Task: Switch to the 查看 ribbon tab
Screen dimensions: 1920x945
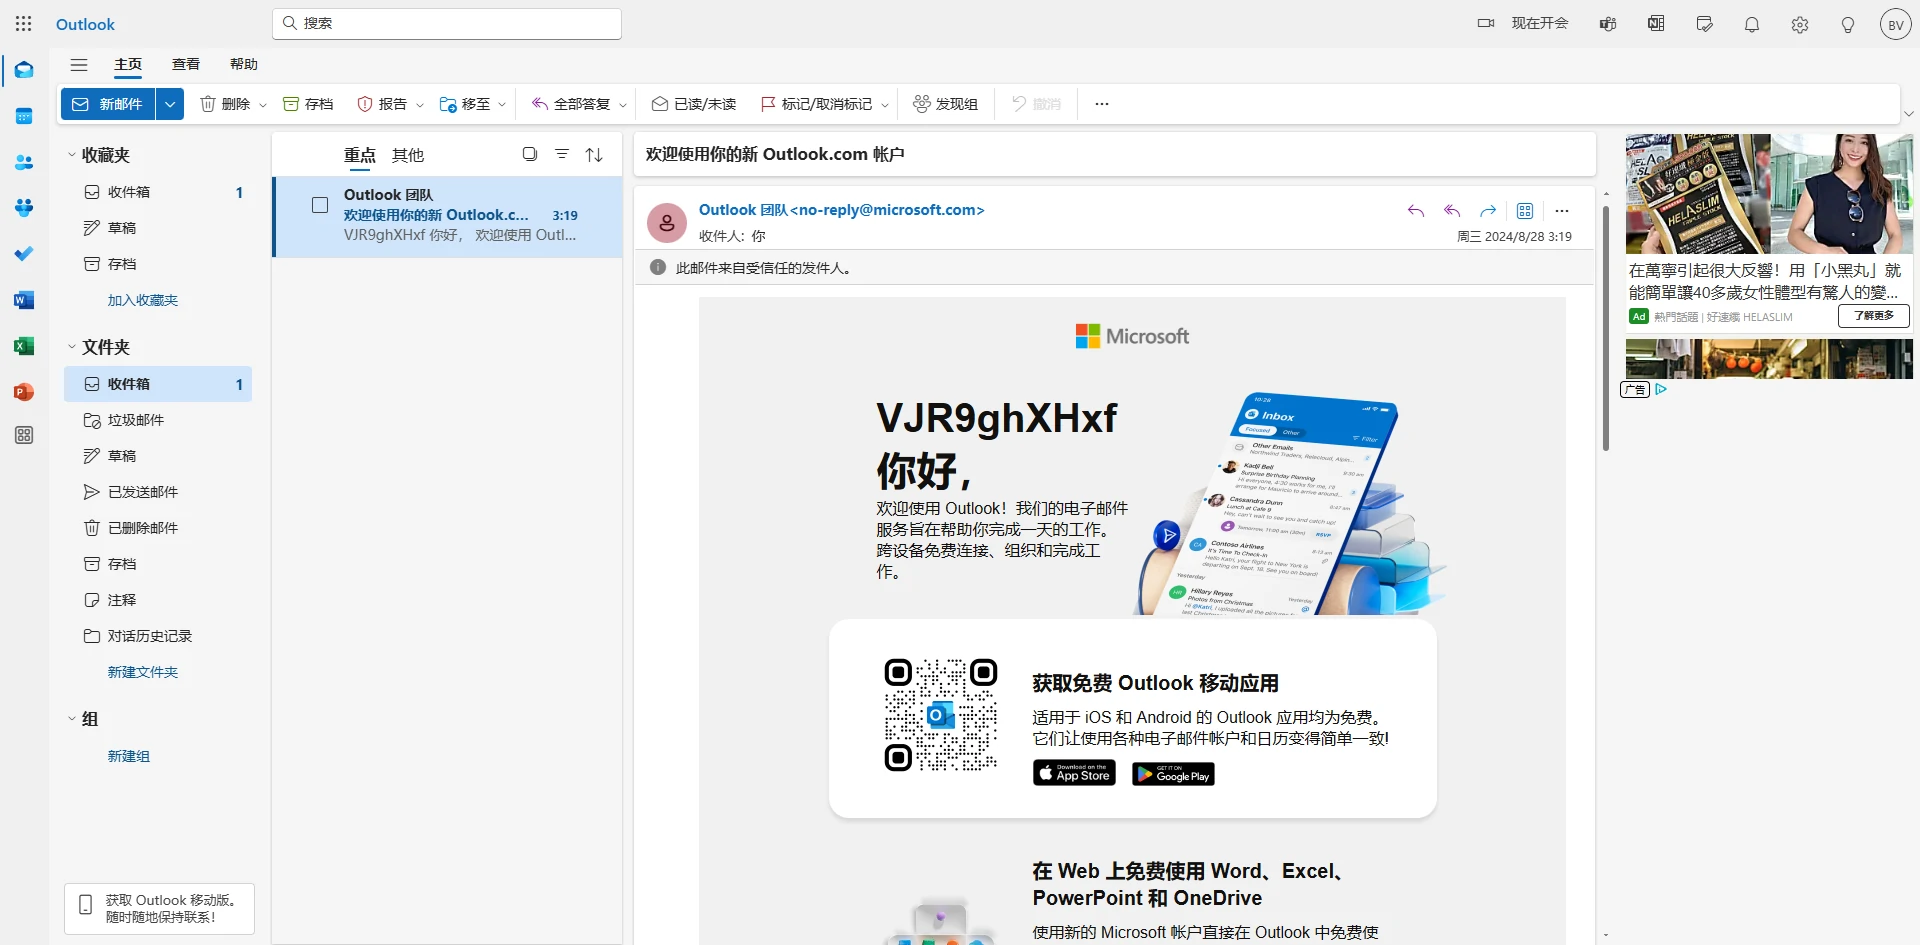Action: (x=186, y=64)
